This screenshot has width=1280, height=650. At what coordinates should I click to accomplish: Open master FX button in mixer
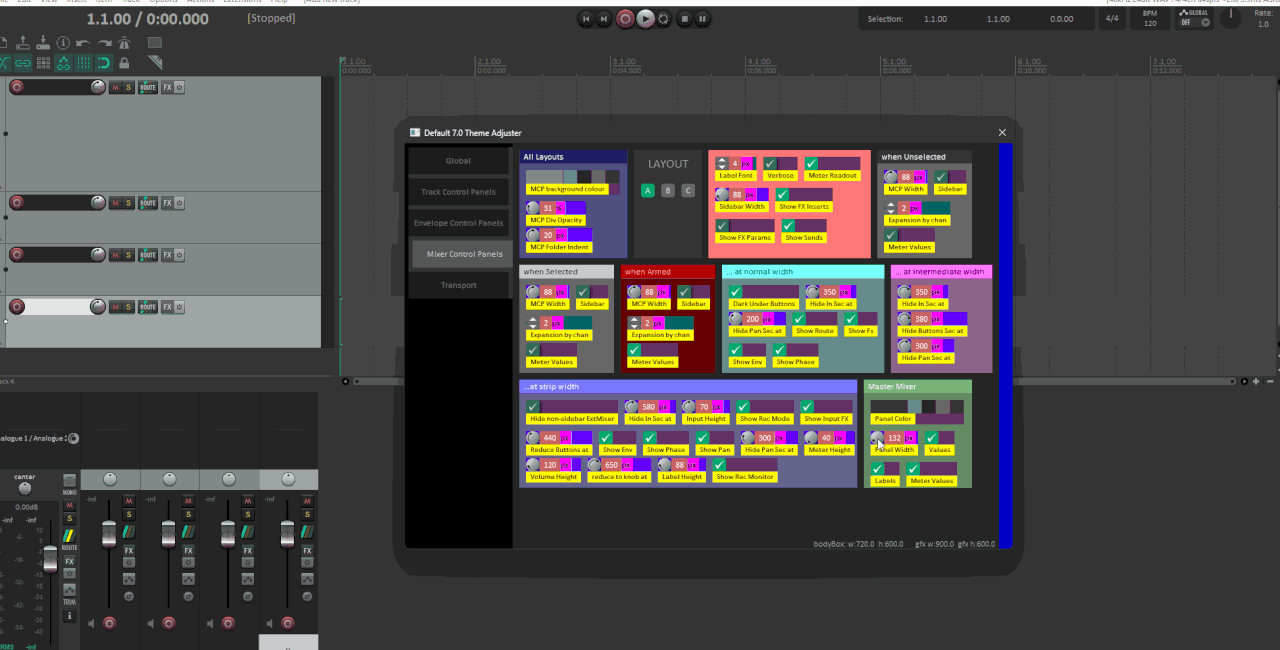point(70,561)
